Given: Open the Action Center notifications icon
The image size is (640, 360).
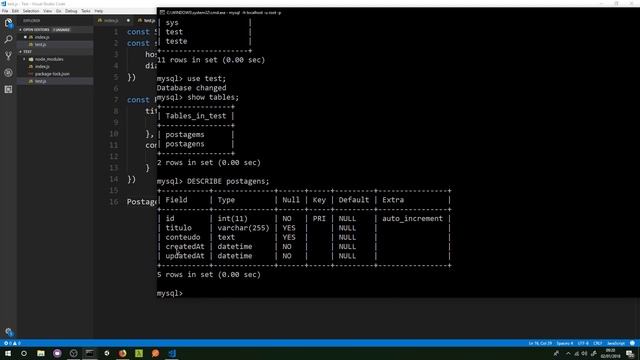Looking at the screenshot, I should tap(630, 353).
